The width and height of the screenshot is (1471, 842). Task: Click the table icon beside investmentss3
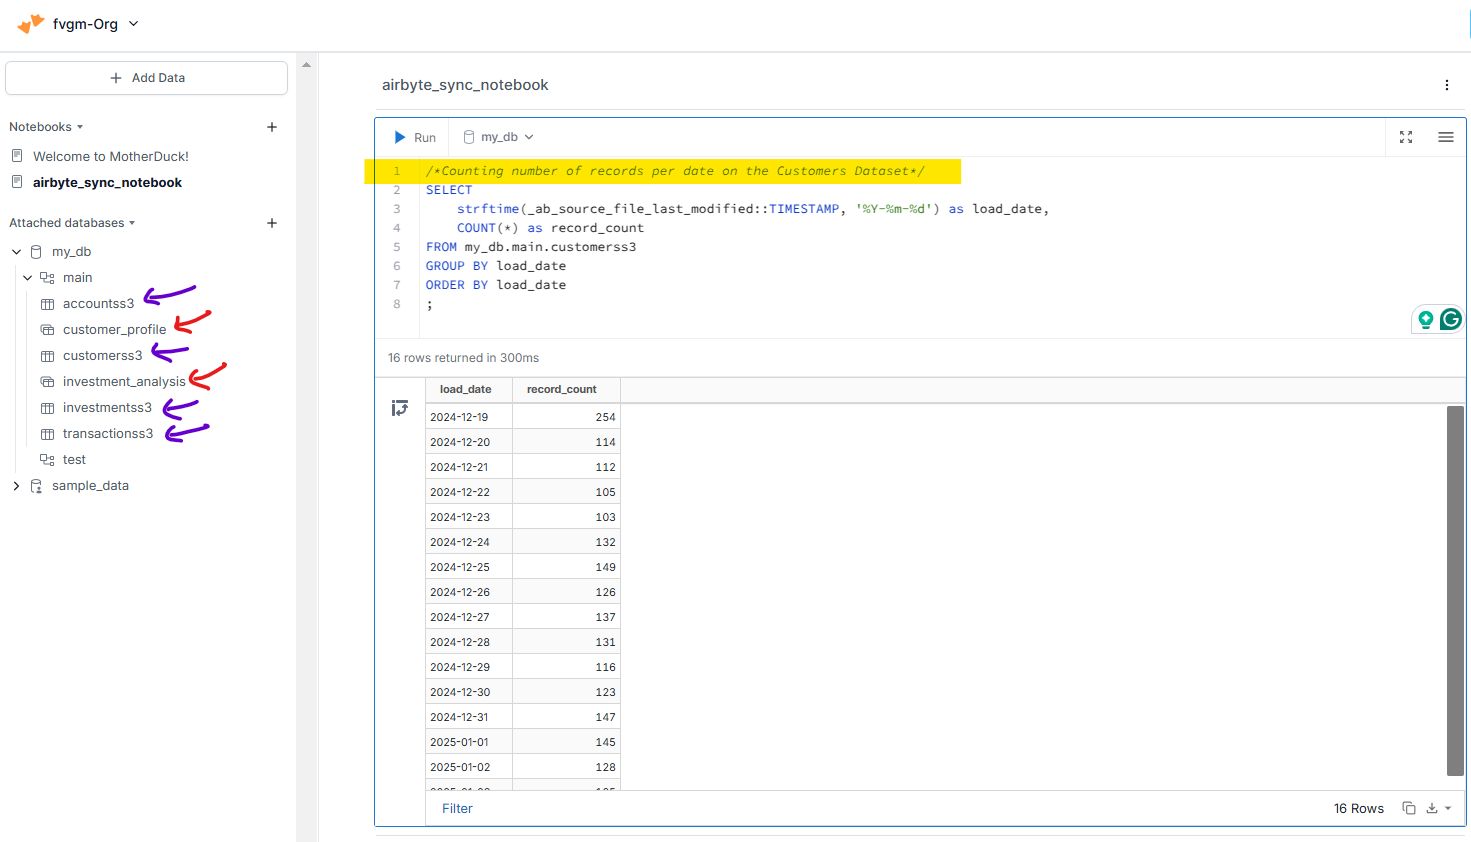coord(47,408)
